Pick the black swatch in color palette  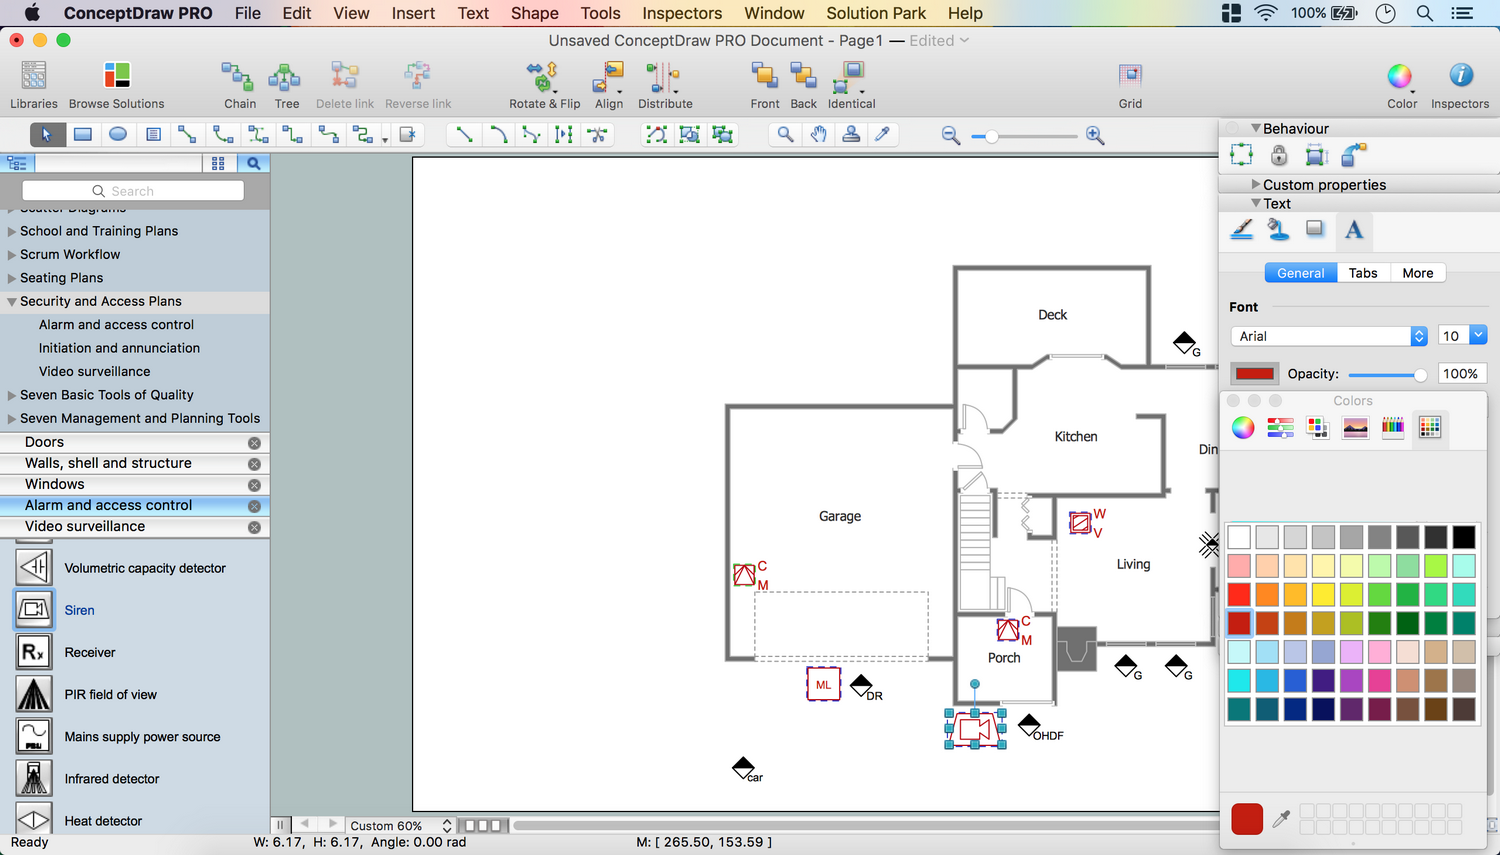click(x=1464, y=537)
